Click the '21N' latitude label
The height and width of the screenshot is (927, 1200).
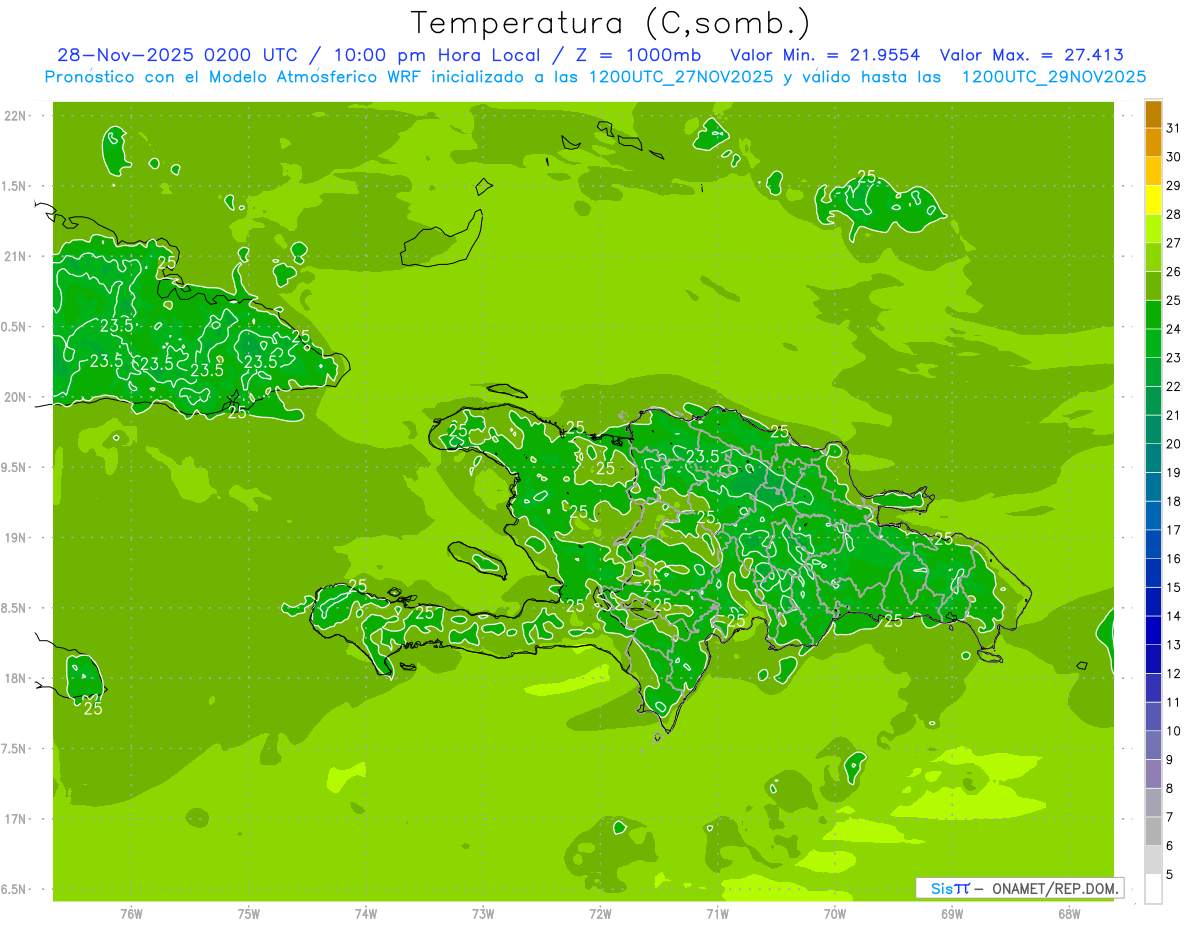pos(17,256)
